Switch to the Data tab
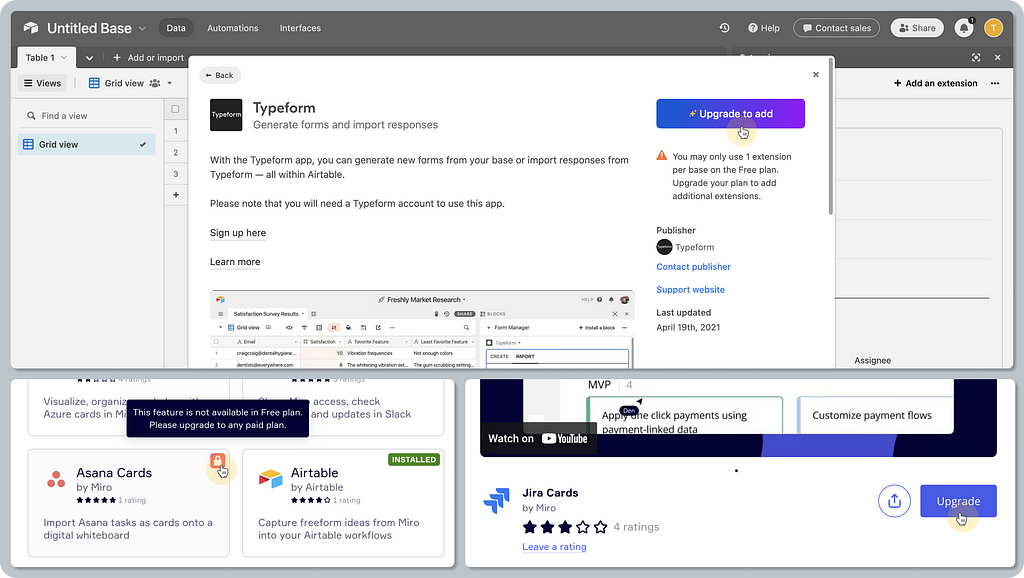This screenshot has height=578, width=1024. [176, 28]
